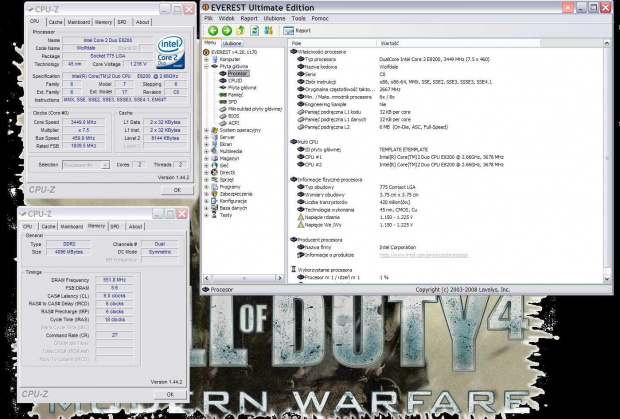The image size is (620, 419).
Task: Expand the Konfiguracja tree branch
Action: click(x=206, y=201)
